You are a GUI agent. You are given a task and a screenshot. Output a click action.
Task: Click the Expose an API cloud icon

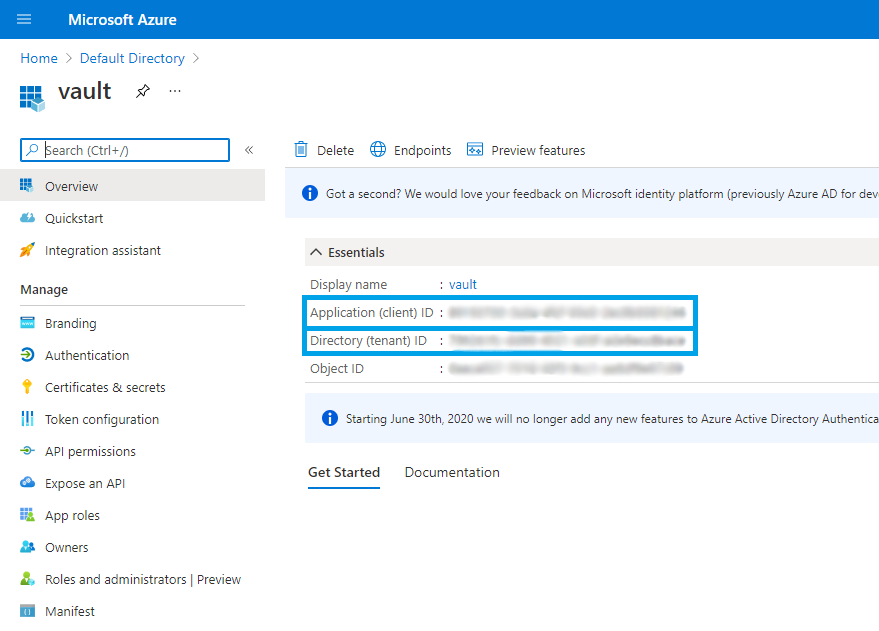(x=27, y=482)
